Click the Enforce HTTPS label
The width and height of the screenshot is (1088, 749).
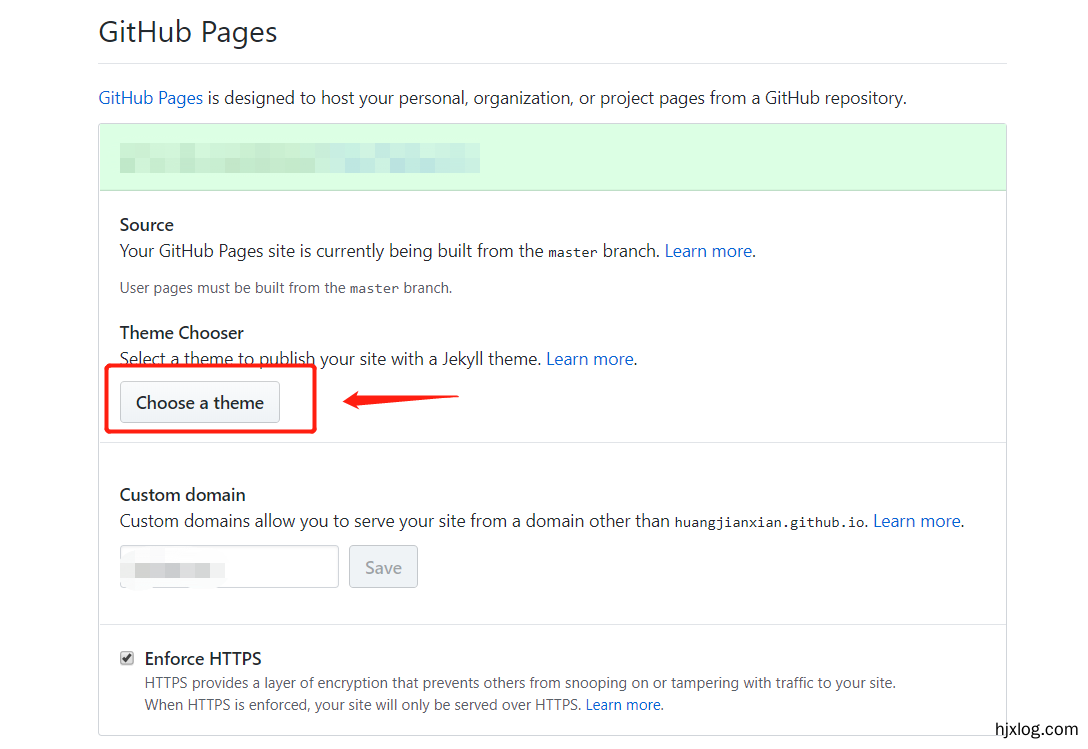coord(203,658)
